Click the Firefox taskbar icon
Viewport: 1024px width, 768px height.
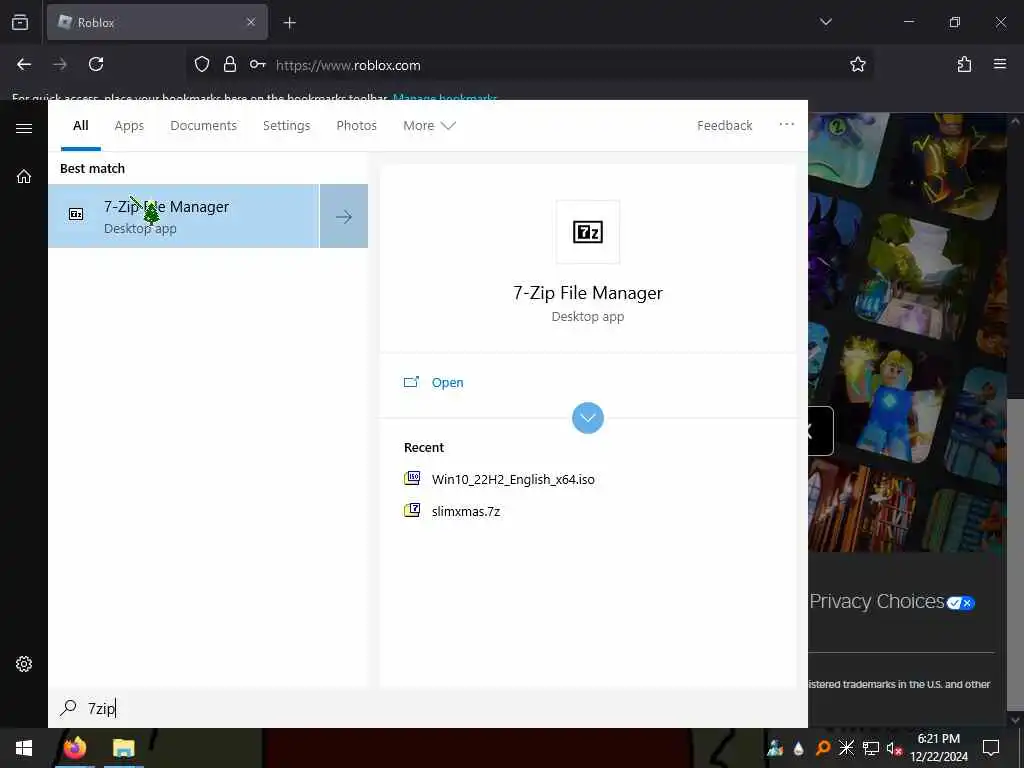[x=75, y=748]
